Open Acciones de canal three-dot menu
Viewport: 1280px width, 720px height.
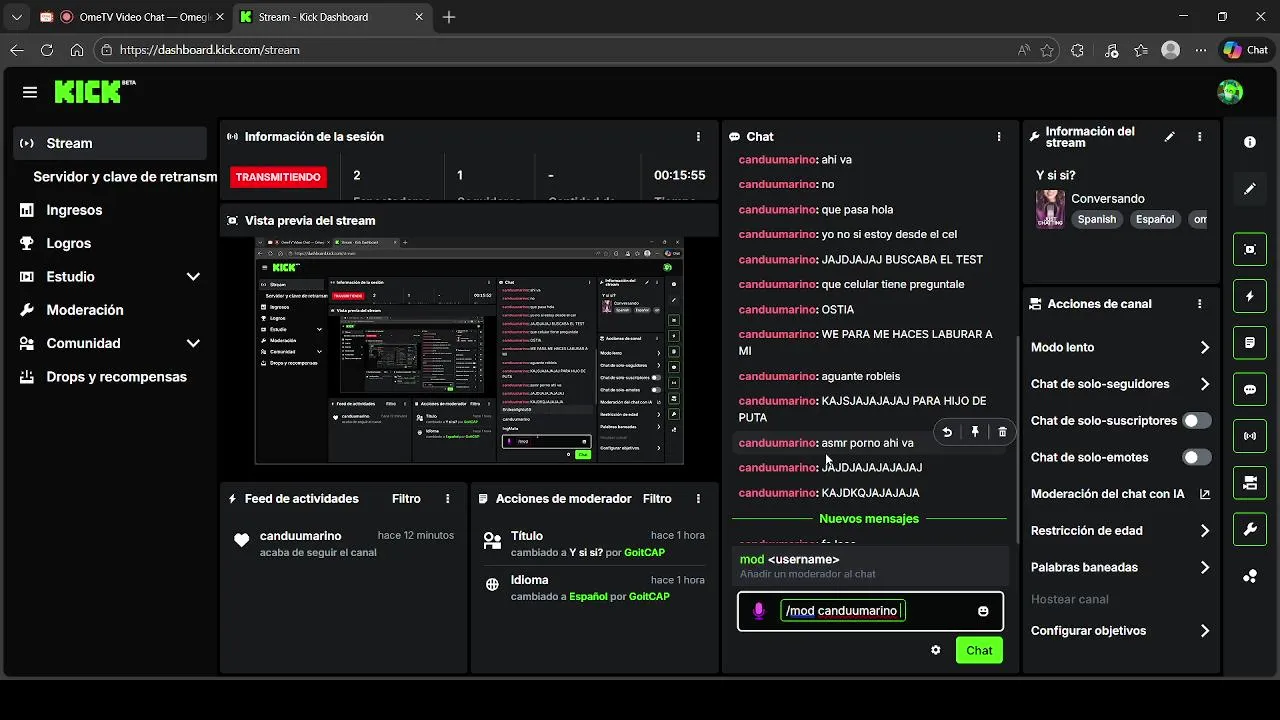1199,304
